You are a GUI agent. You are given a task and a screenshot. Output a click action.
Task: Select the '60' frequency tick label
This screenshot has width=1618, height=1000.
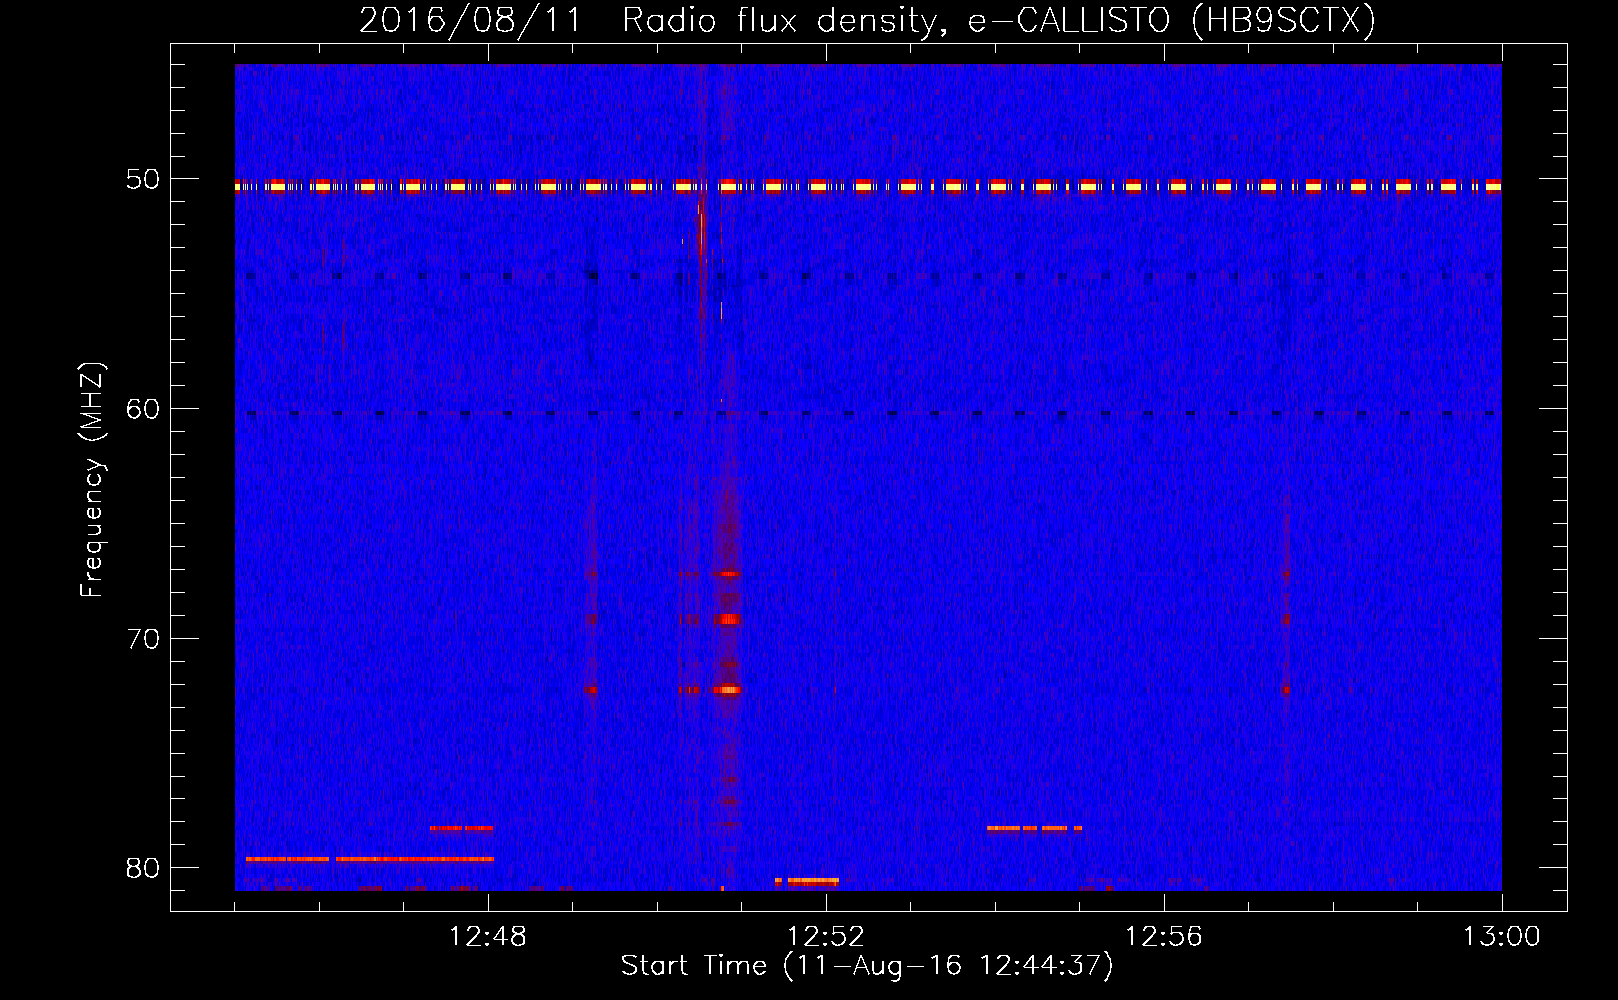pyautogui.click(x=143, y=409)
